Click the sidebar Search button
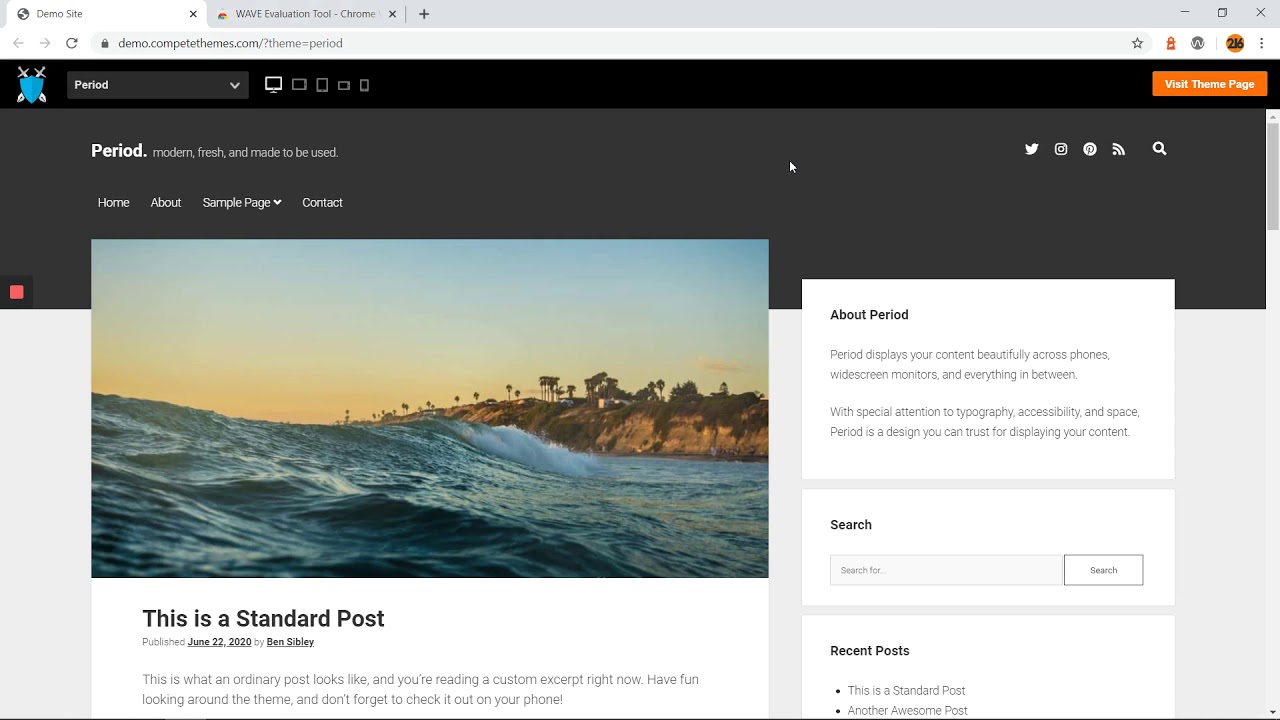The height and width of the screenshot is (720, 1280). point(1103,570)
